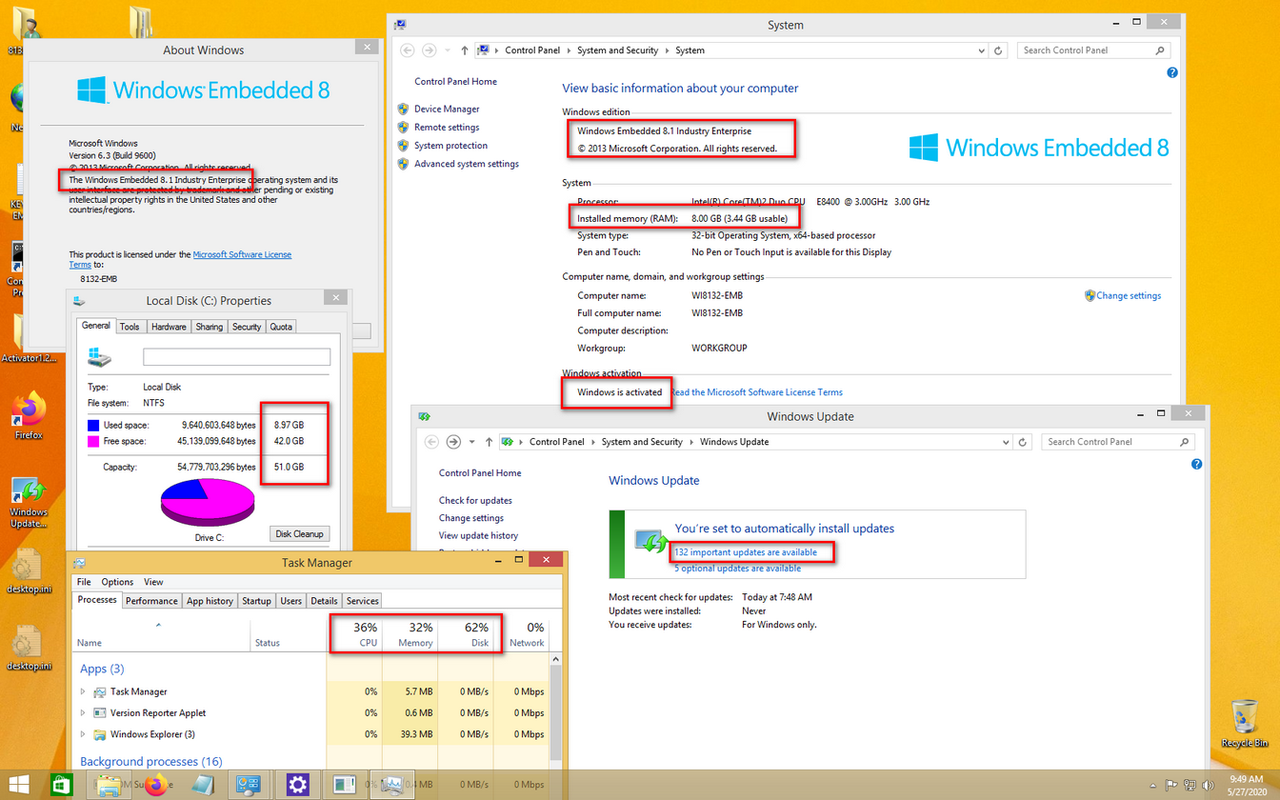Viewport: 1280px width, 800px height.
Task: Select the Activator1.2 folder on desktop
Action: 28,337
